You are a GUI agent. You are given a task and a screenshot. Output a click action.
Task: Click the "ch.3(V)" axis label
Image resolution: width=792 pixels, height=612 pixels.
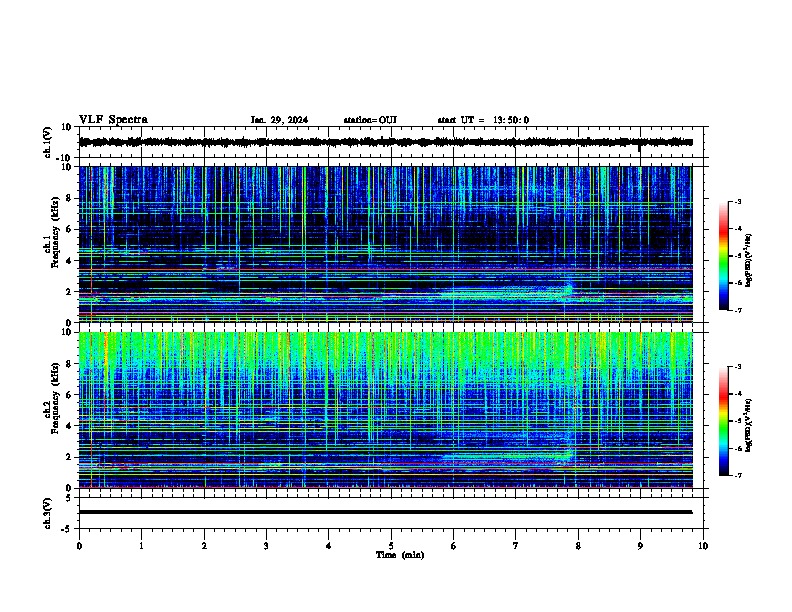48,514
